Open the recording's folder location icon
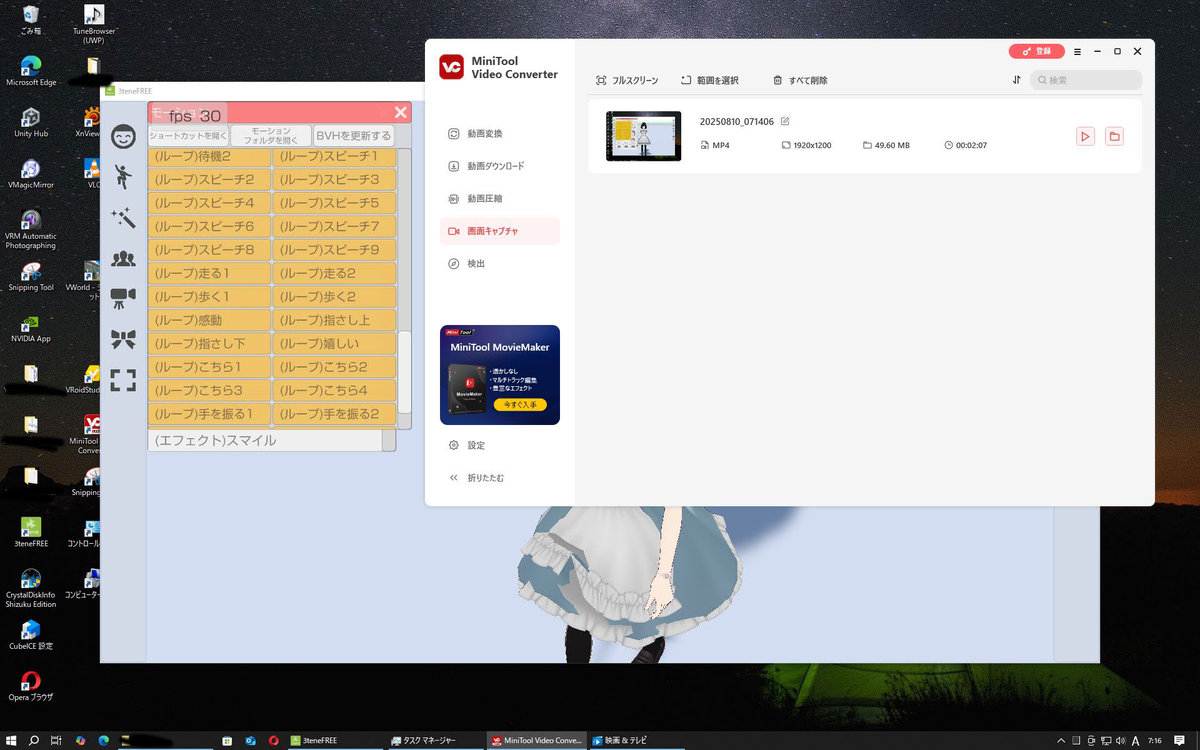This screenshot has height=750, width=1200. [1114, 136]
